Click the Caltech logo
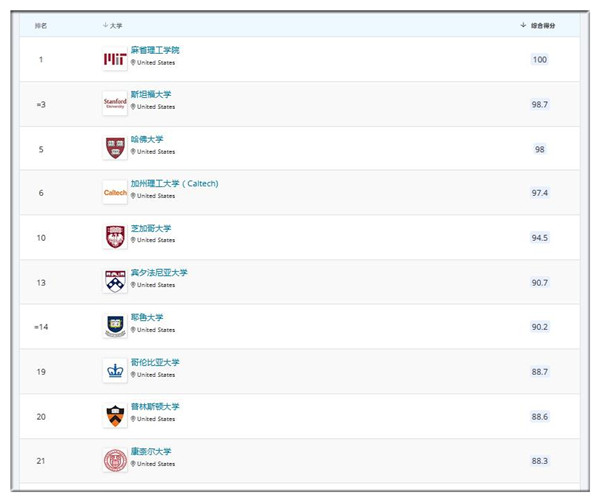 [x=115, y=192]
